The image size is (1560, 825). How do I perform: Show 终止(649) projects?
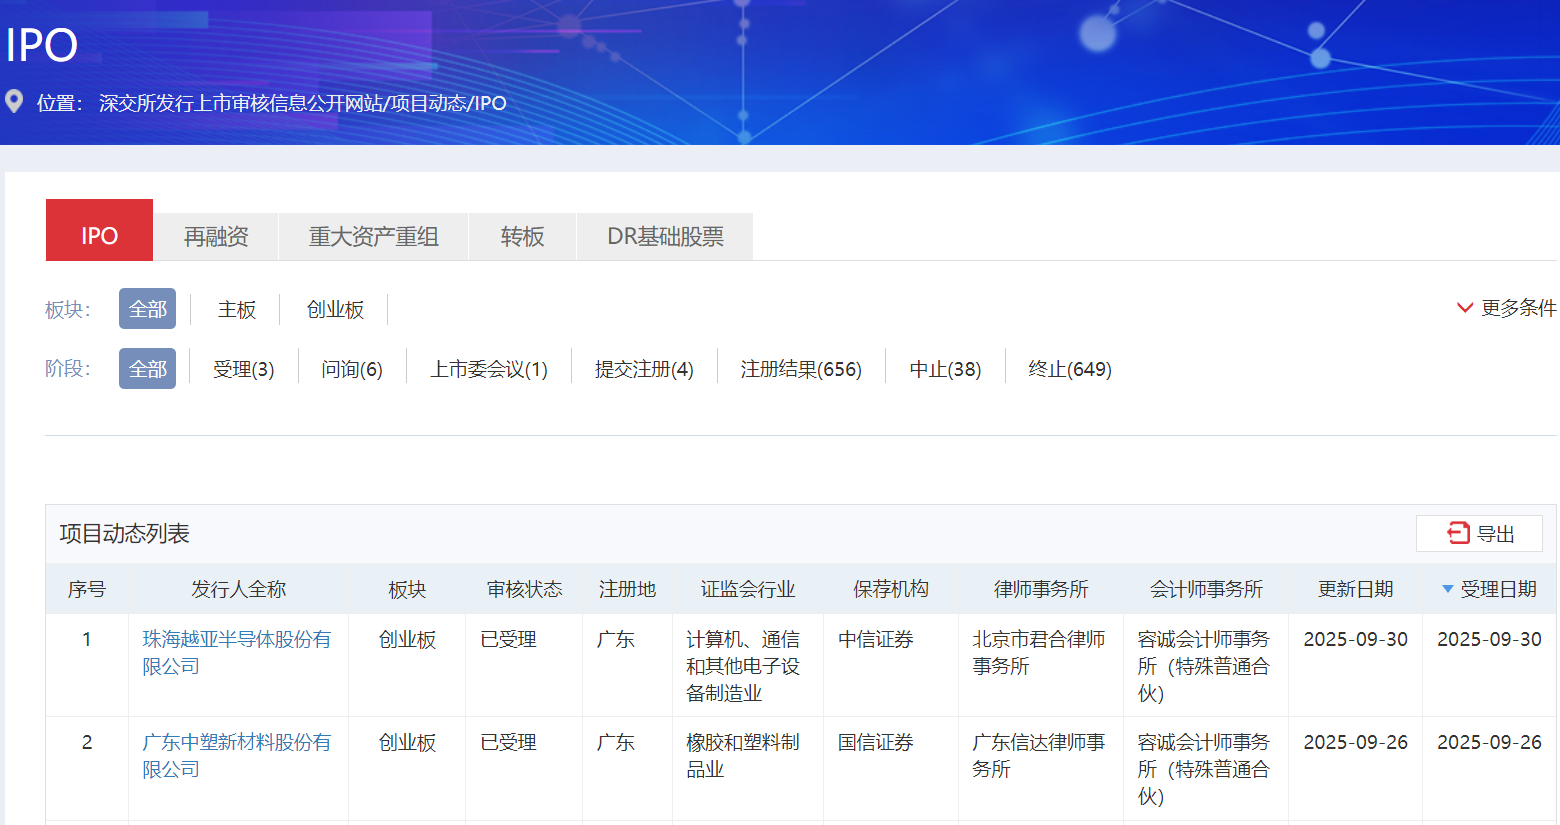pyautogui.click(x=1070, y=369)
